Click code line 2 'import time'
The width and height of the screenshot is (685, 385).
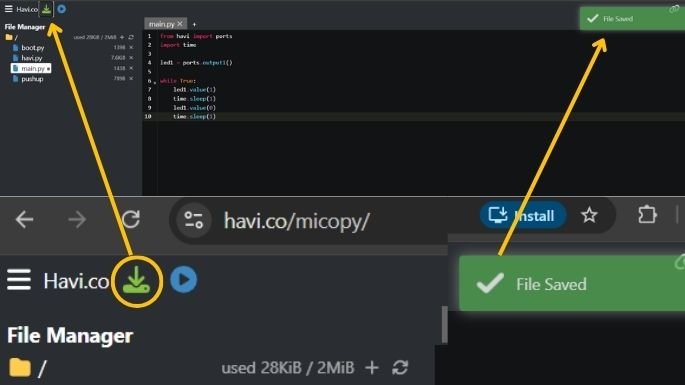(x=178, y=45)
